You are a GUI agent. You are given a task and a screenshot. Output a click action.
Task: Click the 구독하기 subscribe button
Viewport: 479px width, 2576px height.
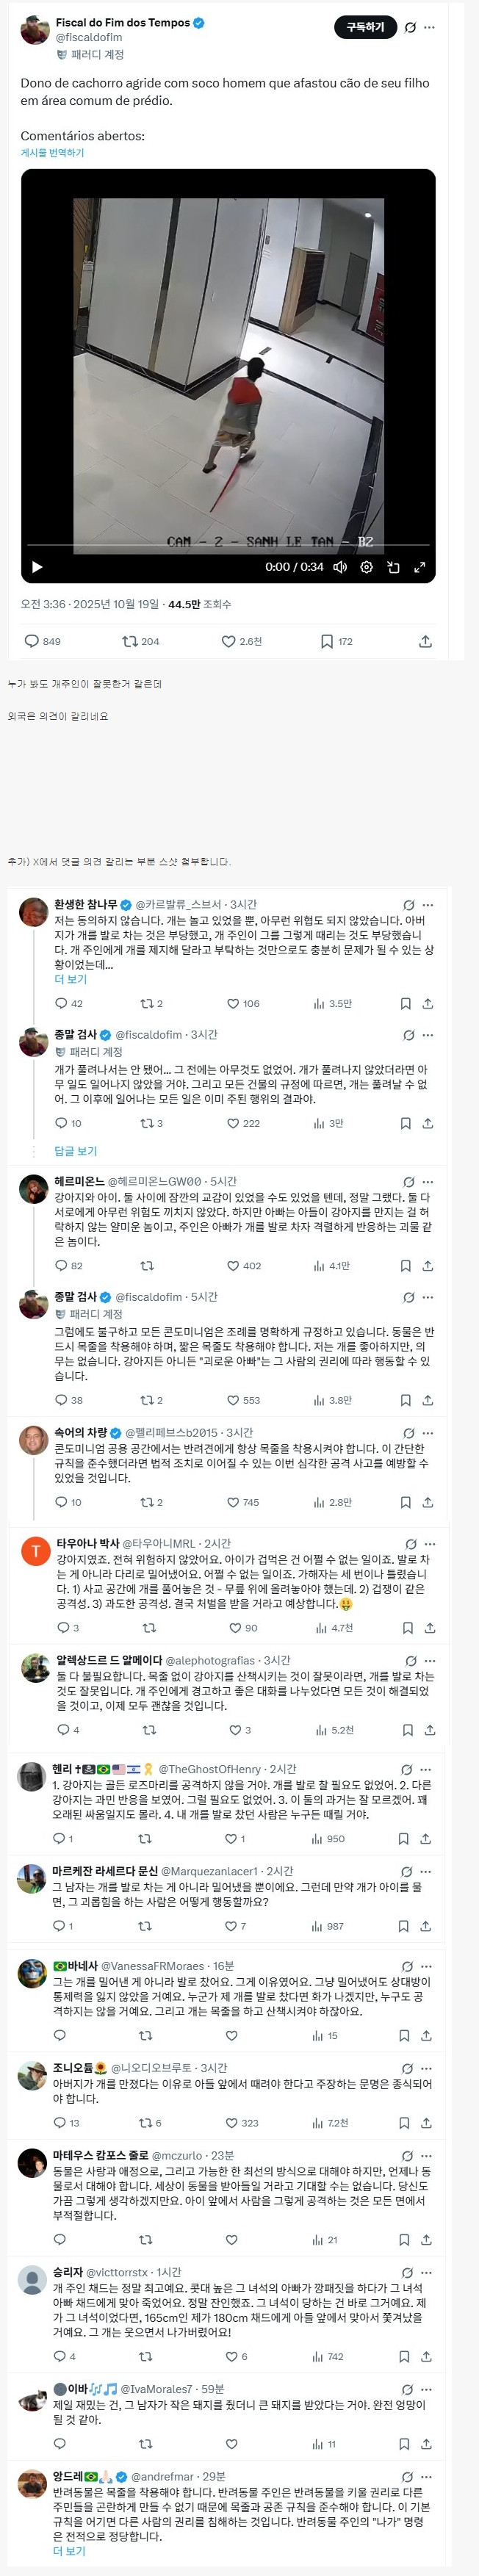pos(365,28)
